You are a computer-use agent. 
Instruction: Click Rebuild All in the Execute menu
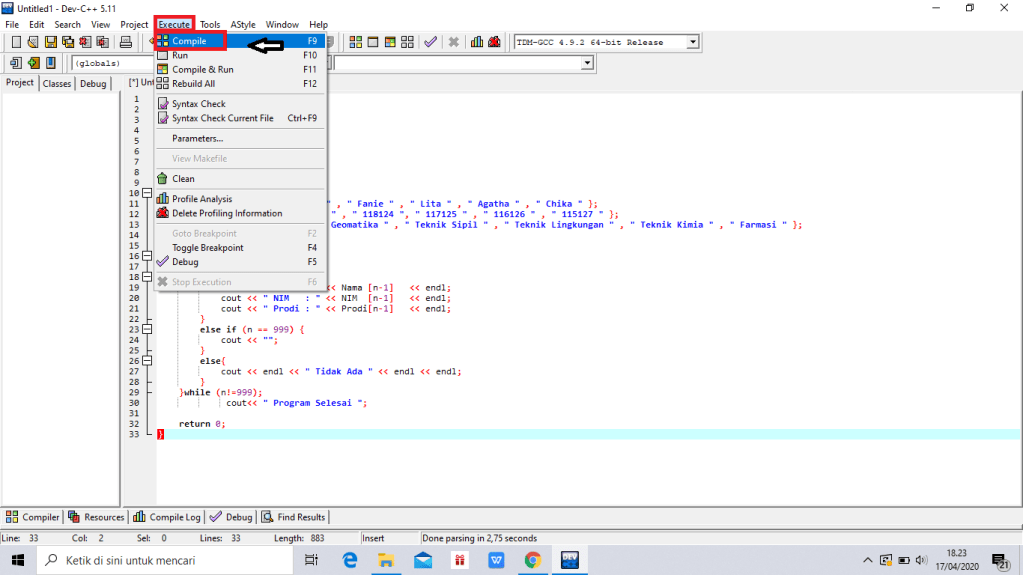193,84
